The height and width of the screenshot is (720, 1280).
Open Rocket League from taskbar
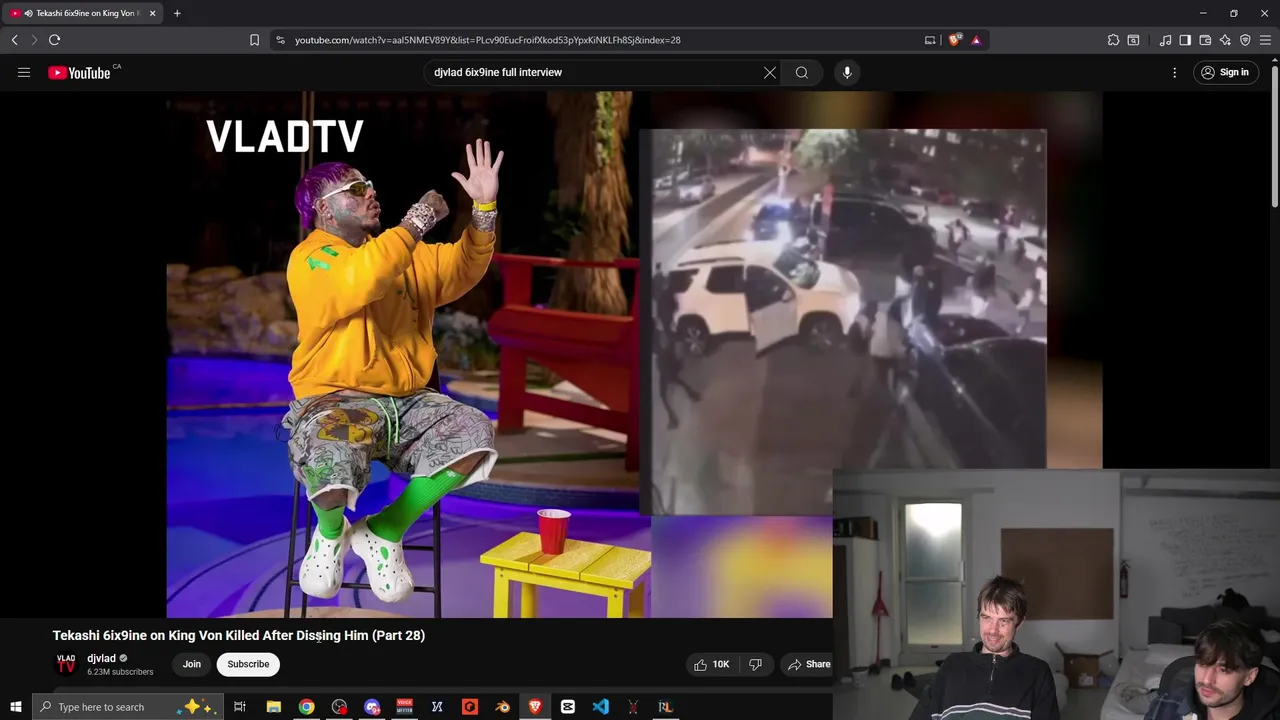point(665,707)
